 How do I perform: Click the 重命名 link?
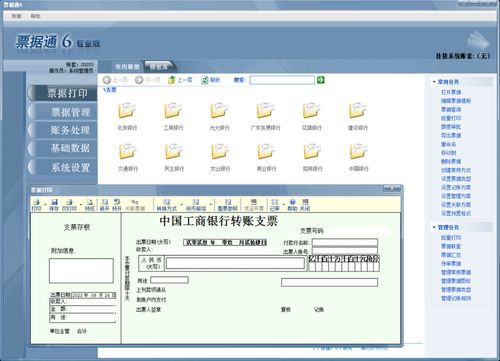coord(449,144)
